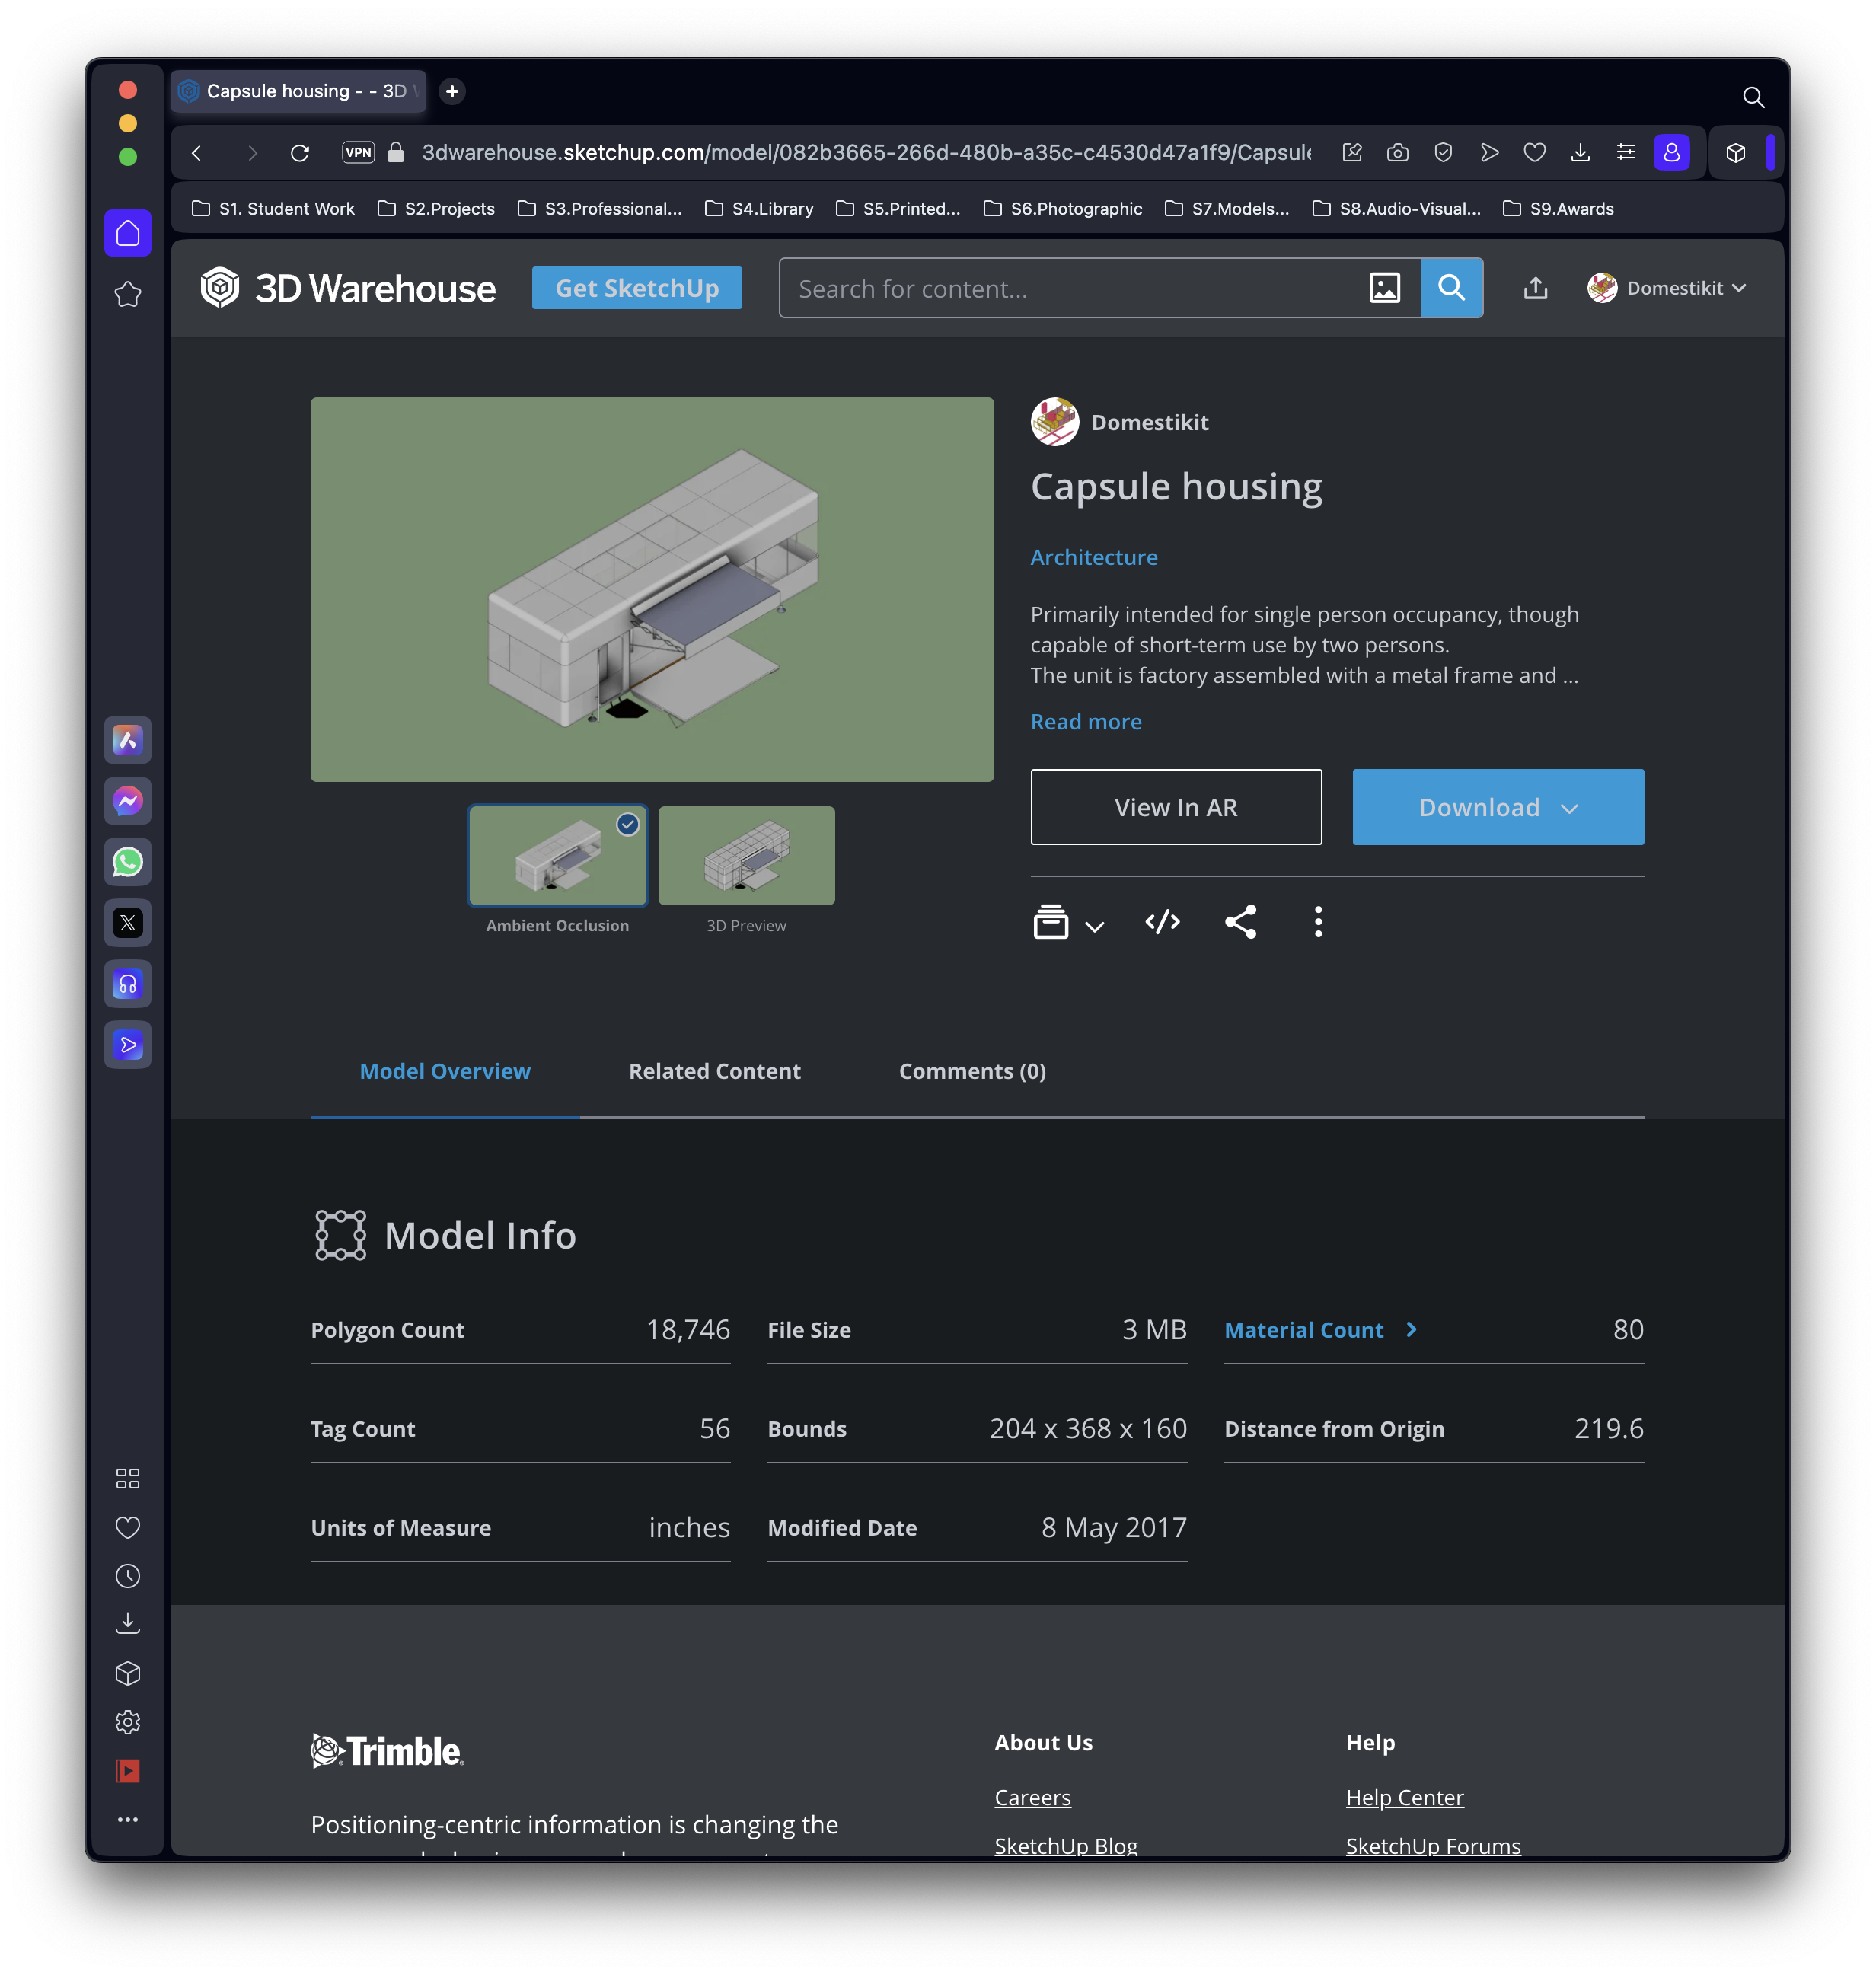The width and height of the screenshot is (1876, 1975).
Task: Open the S4.Library bookmark folder
Action: point(759,208)
